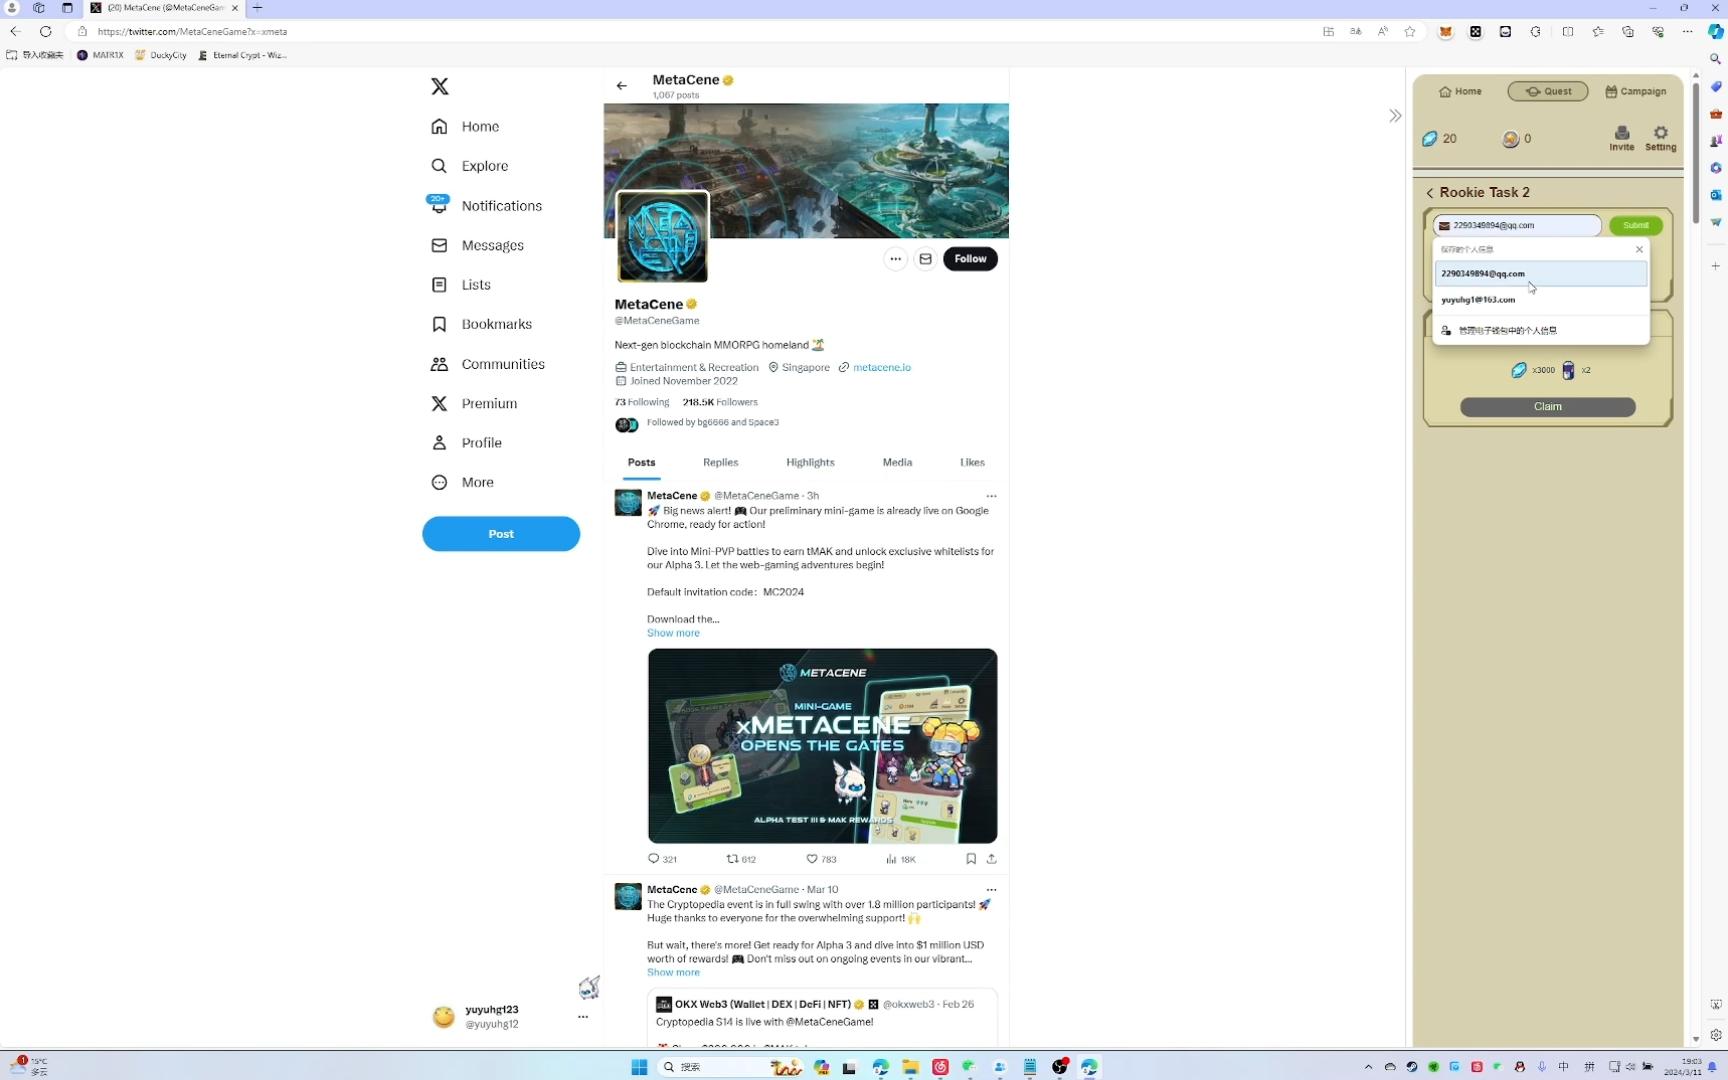Viewport: 1728px width, 1080px height.
Task: Open MetaCene profile avatar image
Action: pos(662,237)
